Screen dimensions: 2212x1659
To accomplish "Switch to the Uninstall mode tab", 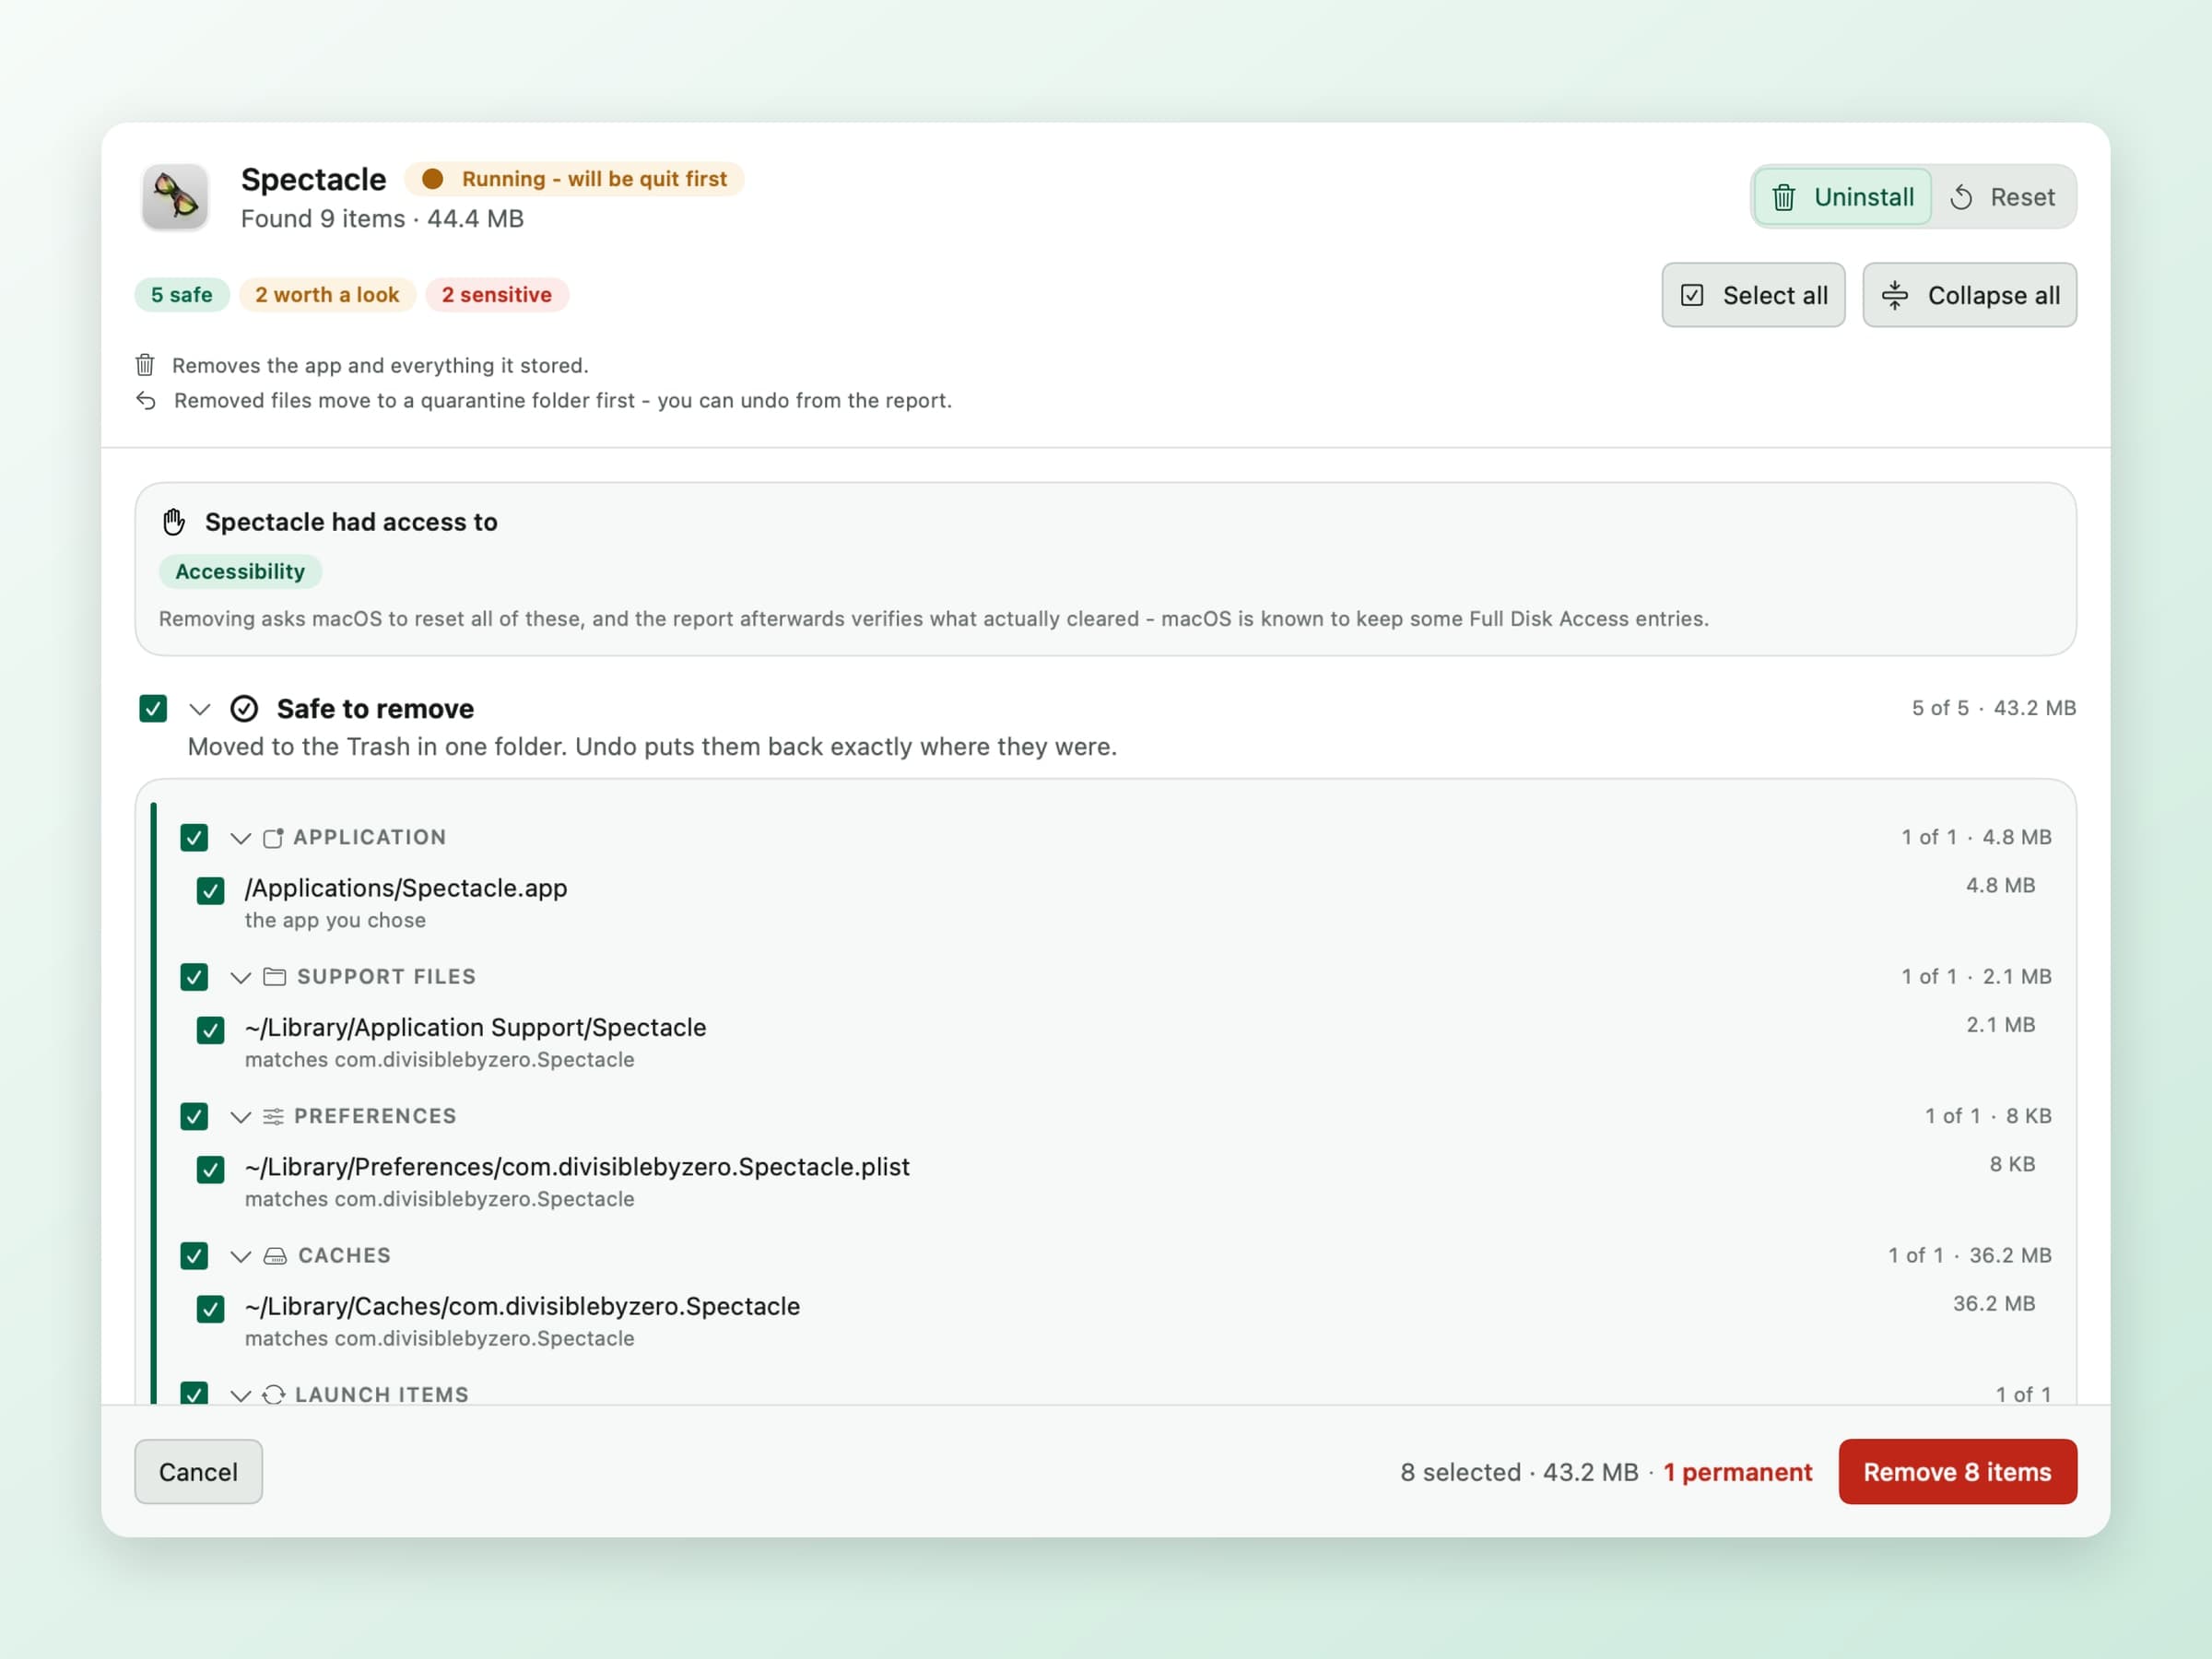I will coord(1842,197).
